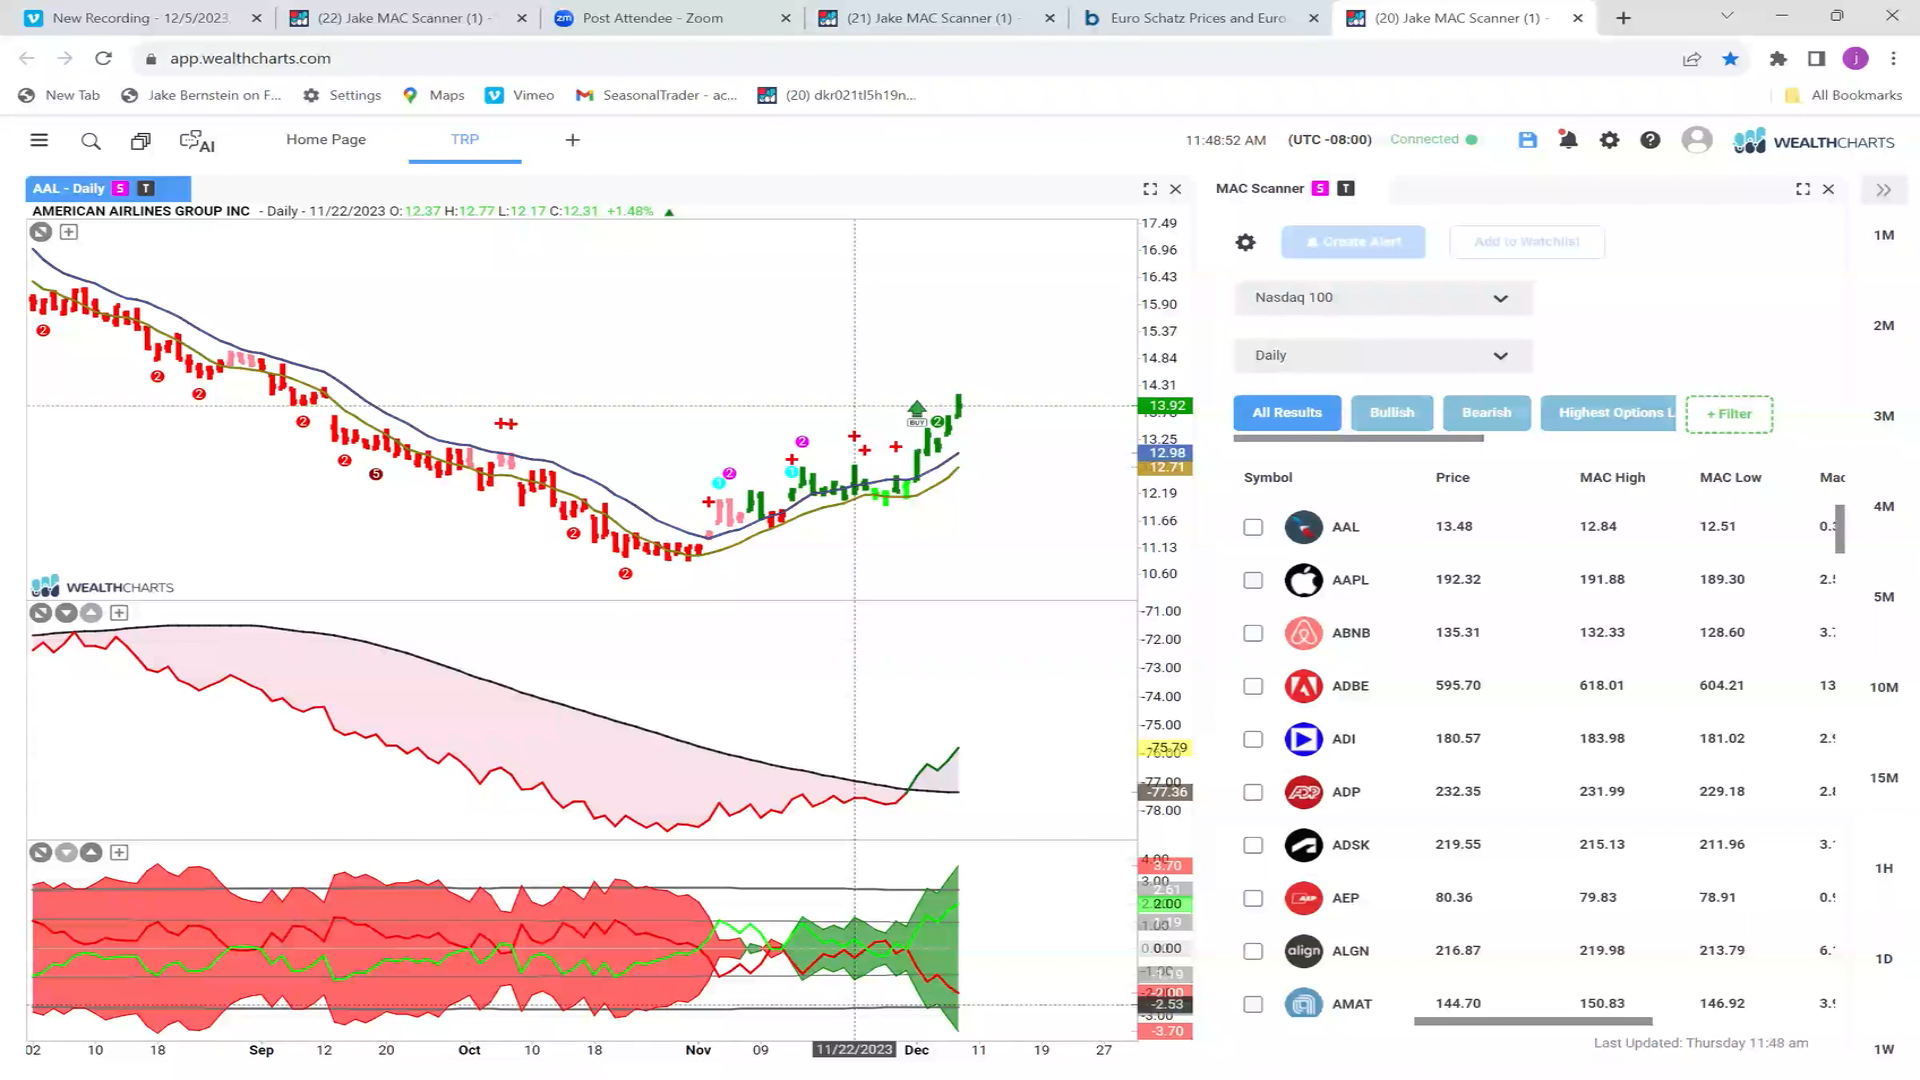
Task: Open Chrome extensions puzzle icon
Action: tap(1778, 59)
